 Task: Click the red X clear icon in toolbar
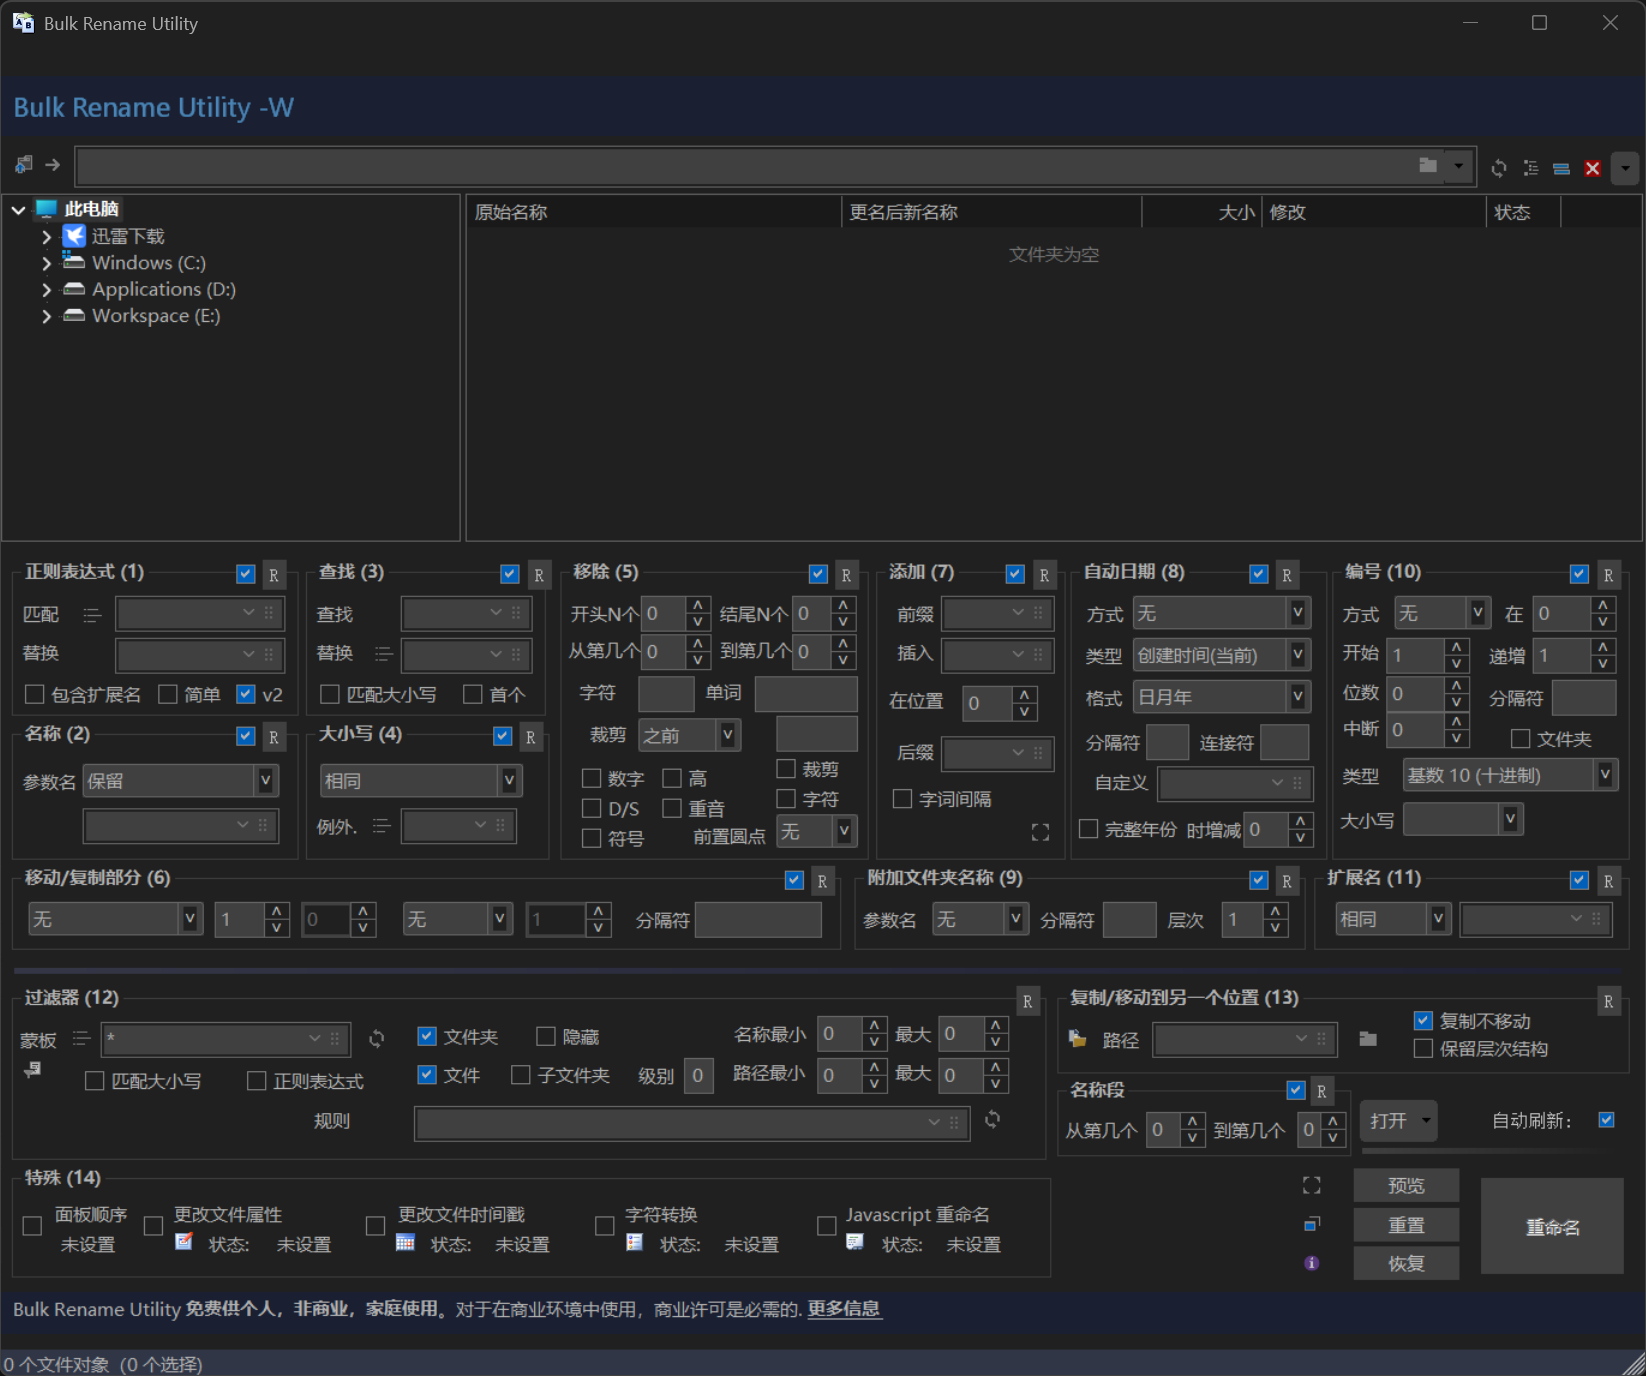[x=1592, y=168]
